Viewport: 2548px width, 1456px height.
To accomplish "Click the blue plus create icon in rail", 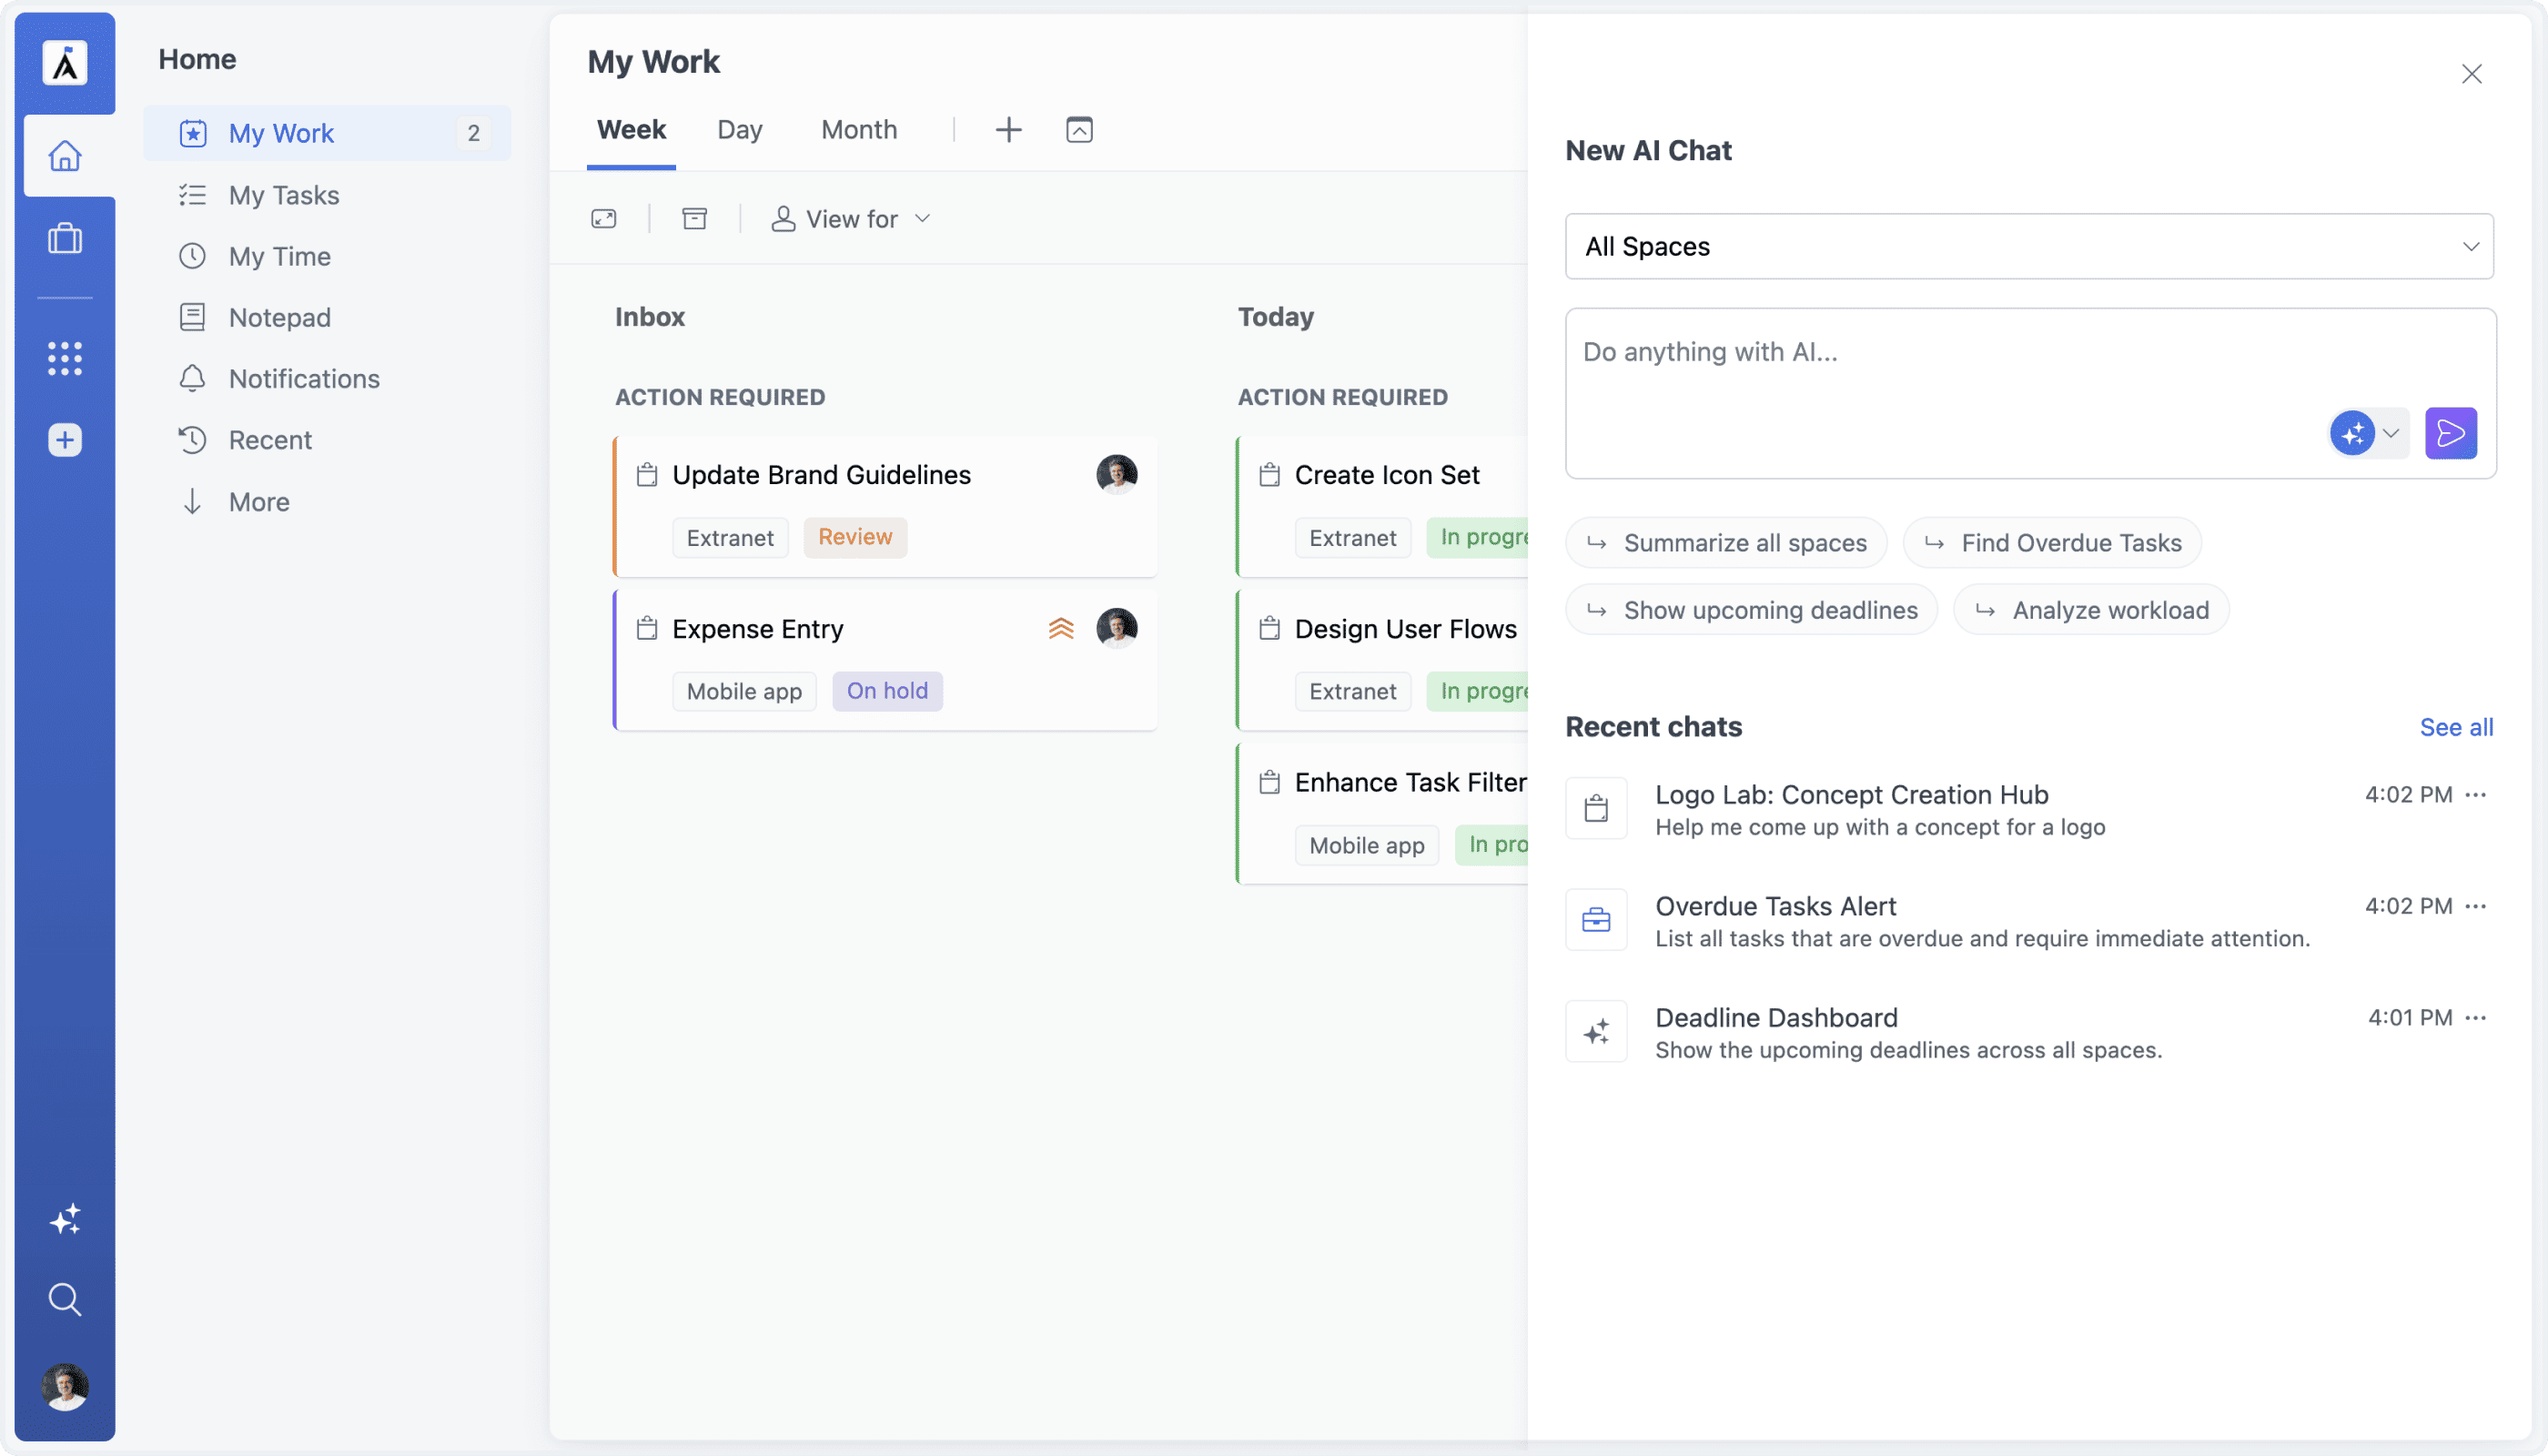I will click(65, 440).
